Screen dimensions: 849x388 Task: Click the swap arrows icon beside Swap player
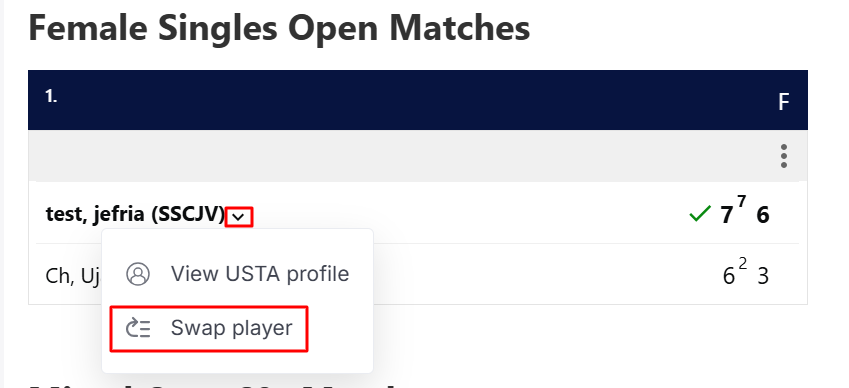pos(138,328)
